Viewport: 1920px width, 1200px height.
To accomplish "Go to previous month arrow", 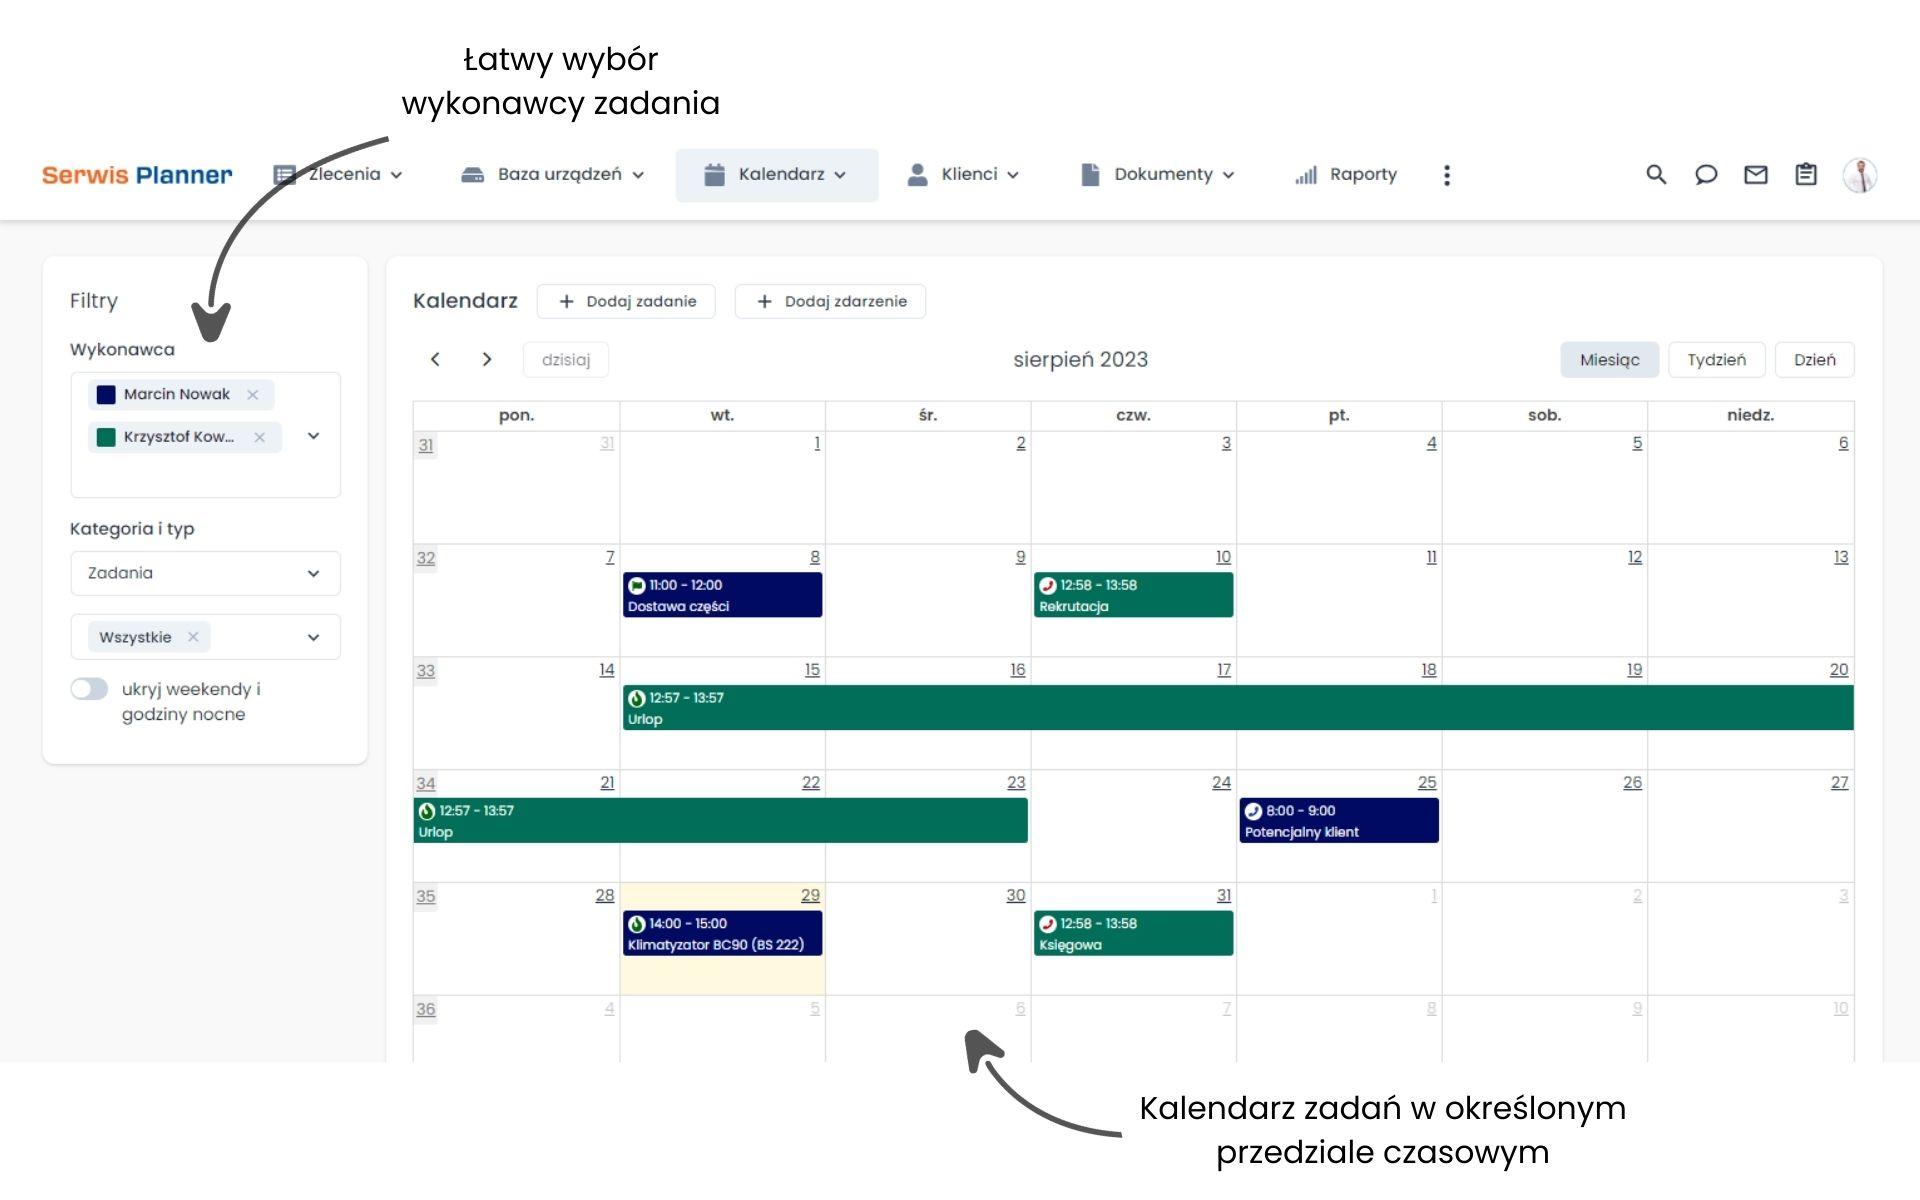I will pyautogui.click(x=435, y=359).
